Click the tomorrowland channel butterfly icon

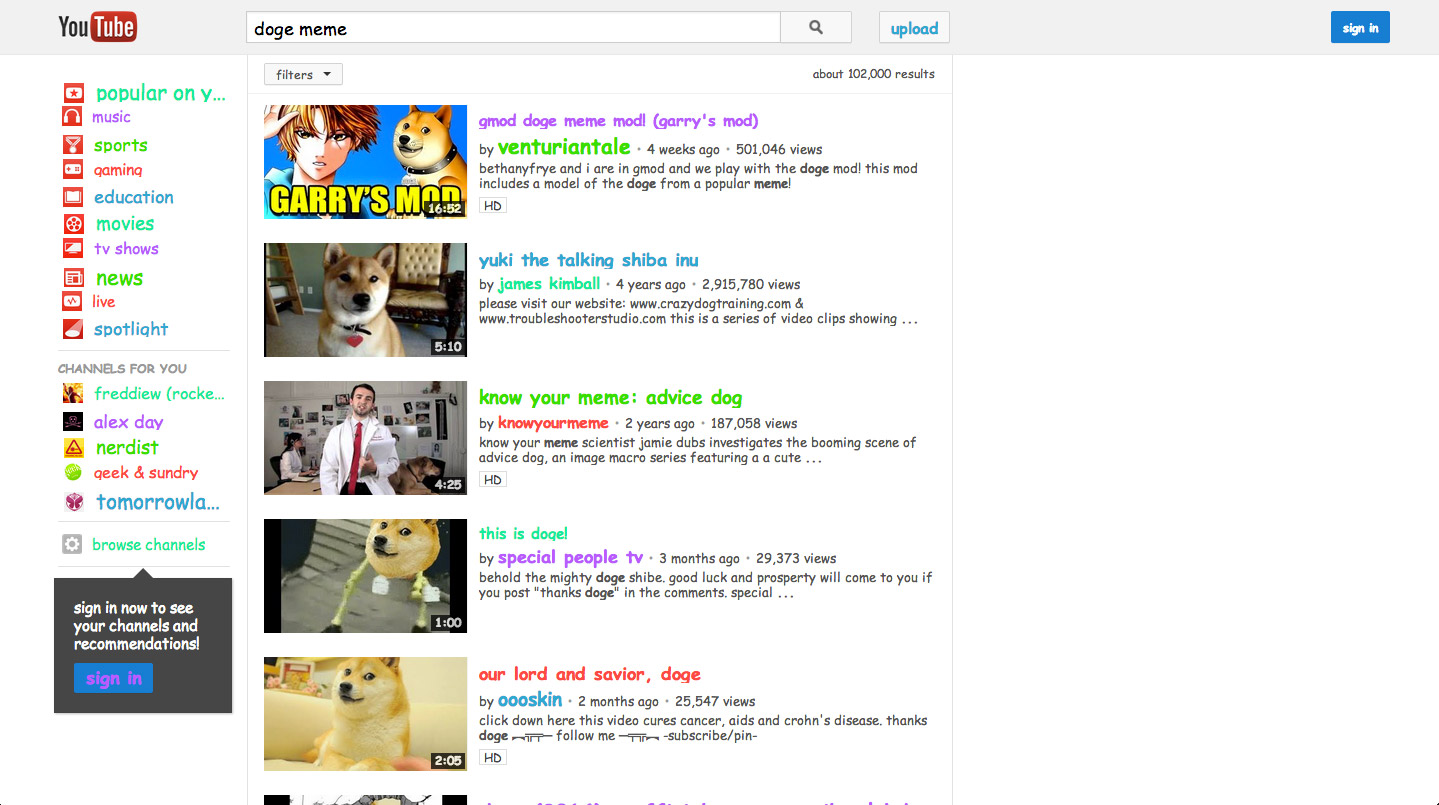pos(74,502)
